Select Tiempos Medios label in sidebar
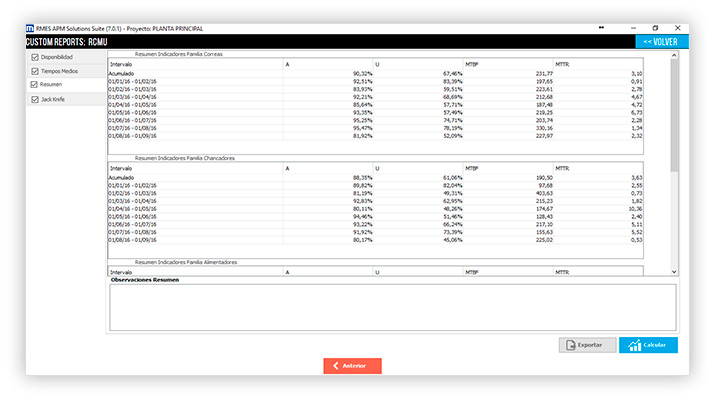The image size is (716, 399). (x=59, y=71)
